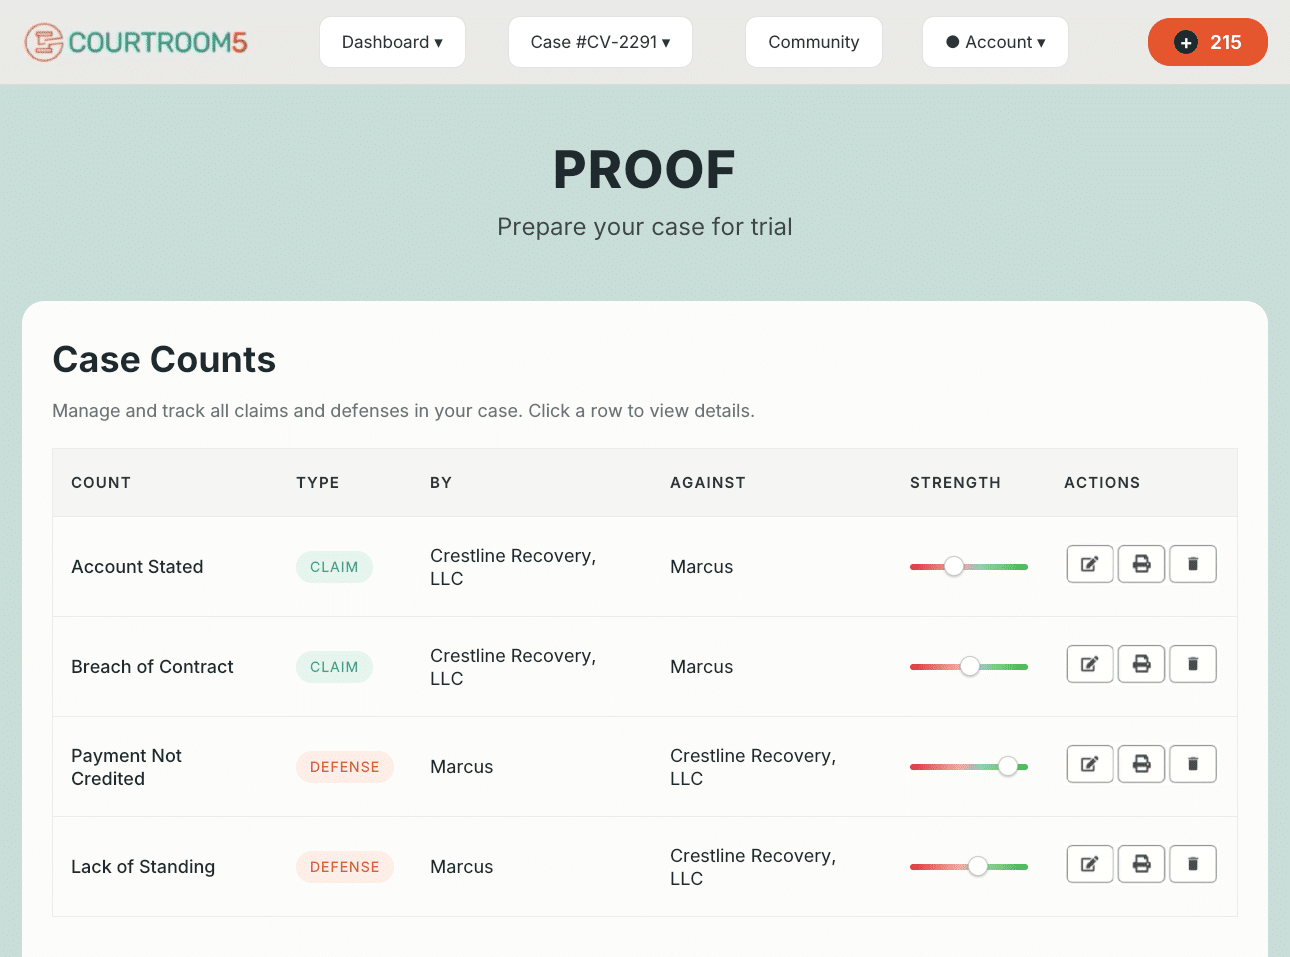Click the 215 credits button
1290x957 pixels.
pos(1208,42)
